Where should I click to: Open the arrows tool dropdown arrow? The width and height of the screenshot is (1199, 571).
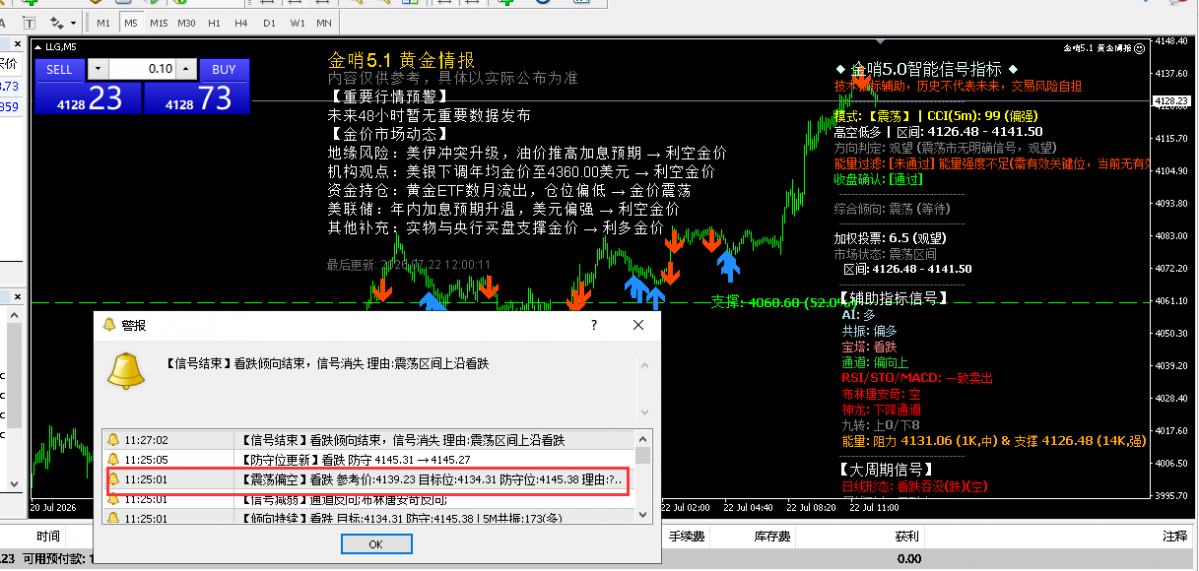[73, 23]
